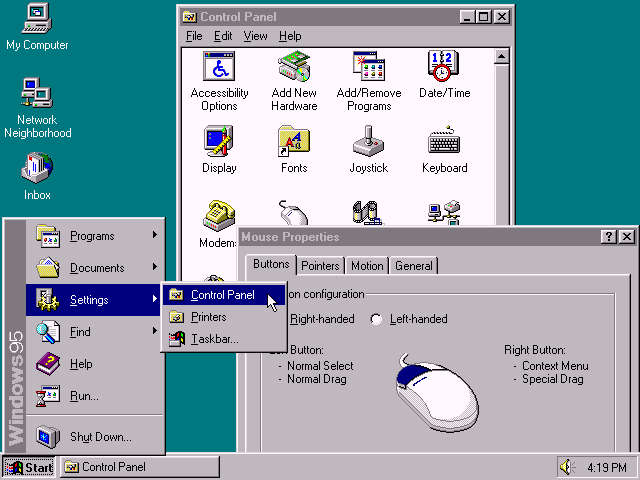Open Documents in the Start menu
This screenshot has height=480, width=640.
click(95, 268)
